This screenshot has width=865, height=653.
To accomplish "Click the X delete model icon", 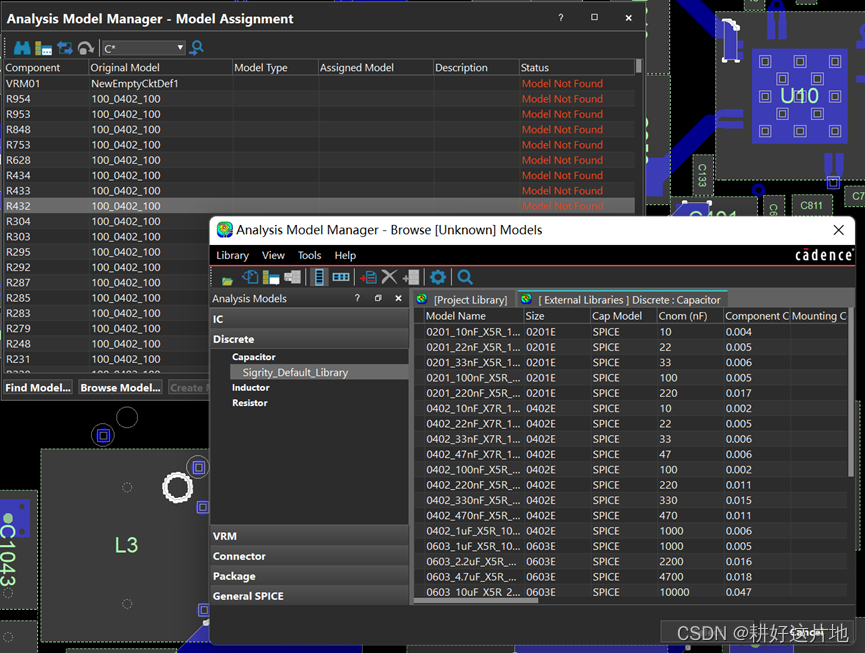I will click(x=389, y=277).
